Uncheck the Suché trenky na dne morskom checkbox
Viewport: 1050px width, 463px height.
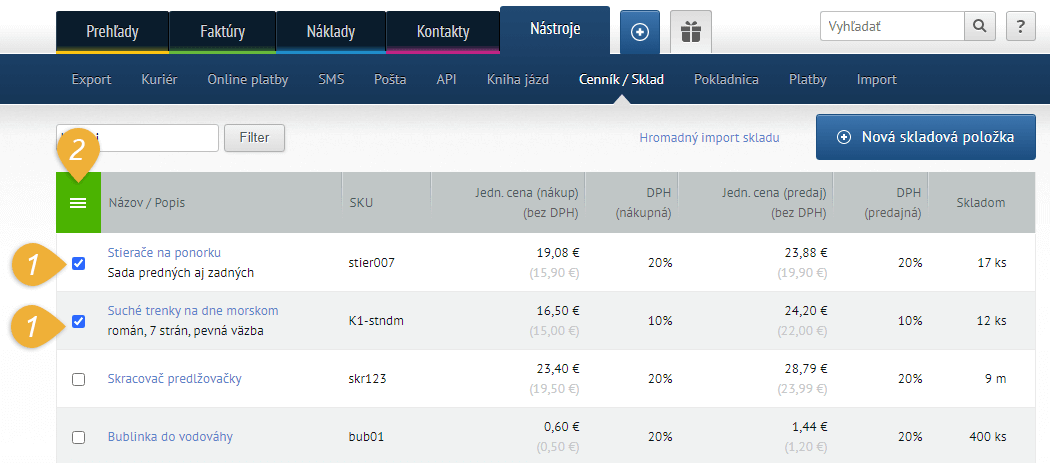click(79, 321)
